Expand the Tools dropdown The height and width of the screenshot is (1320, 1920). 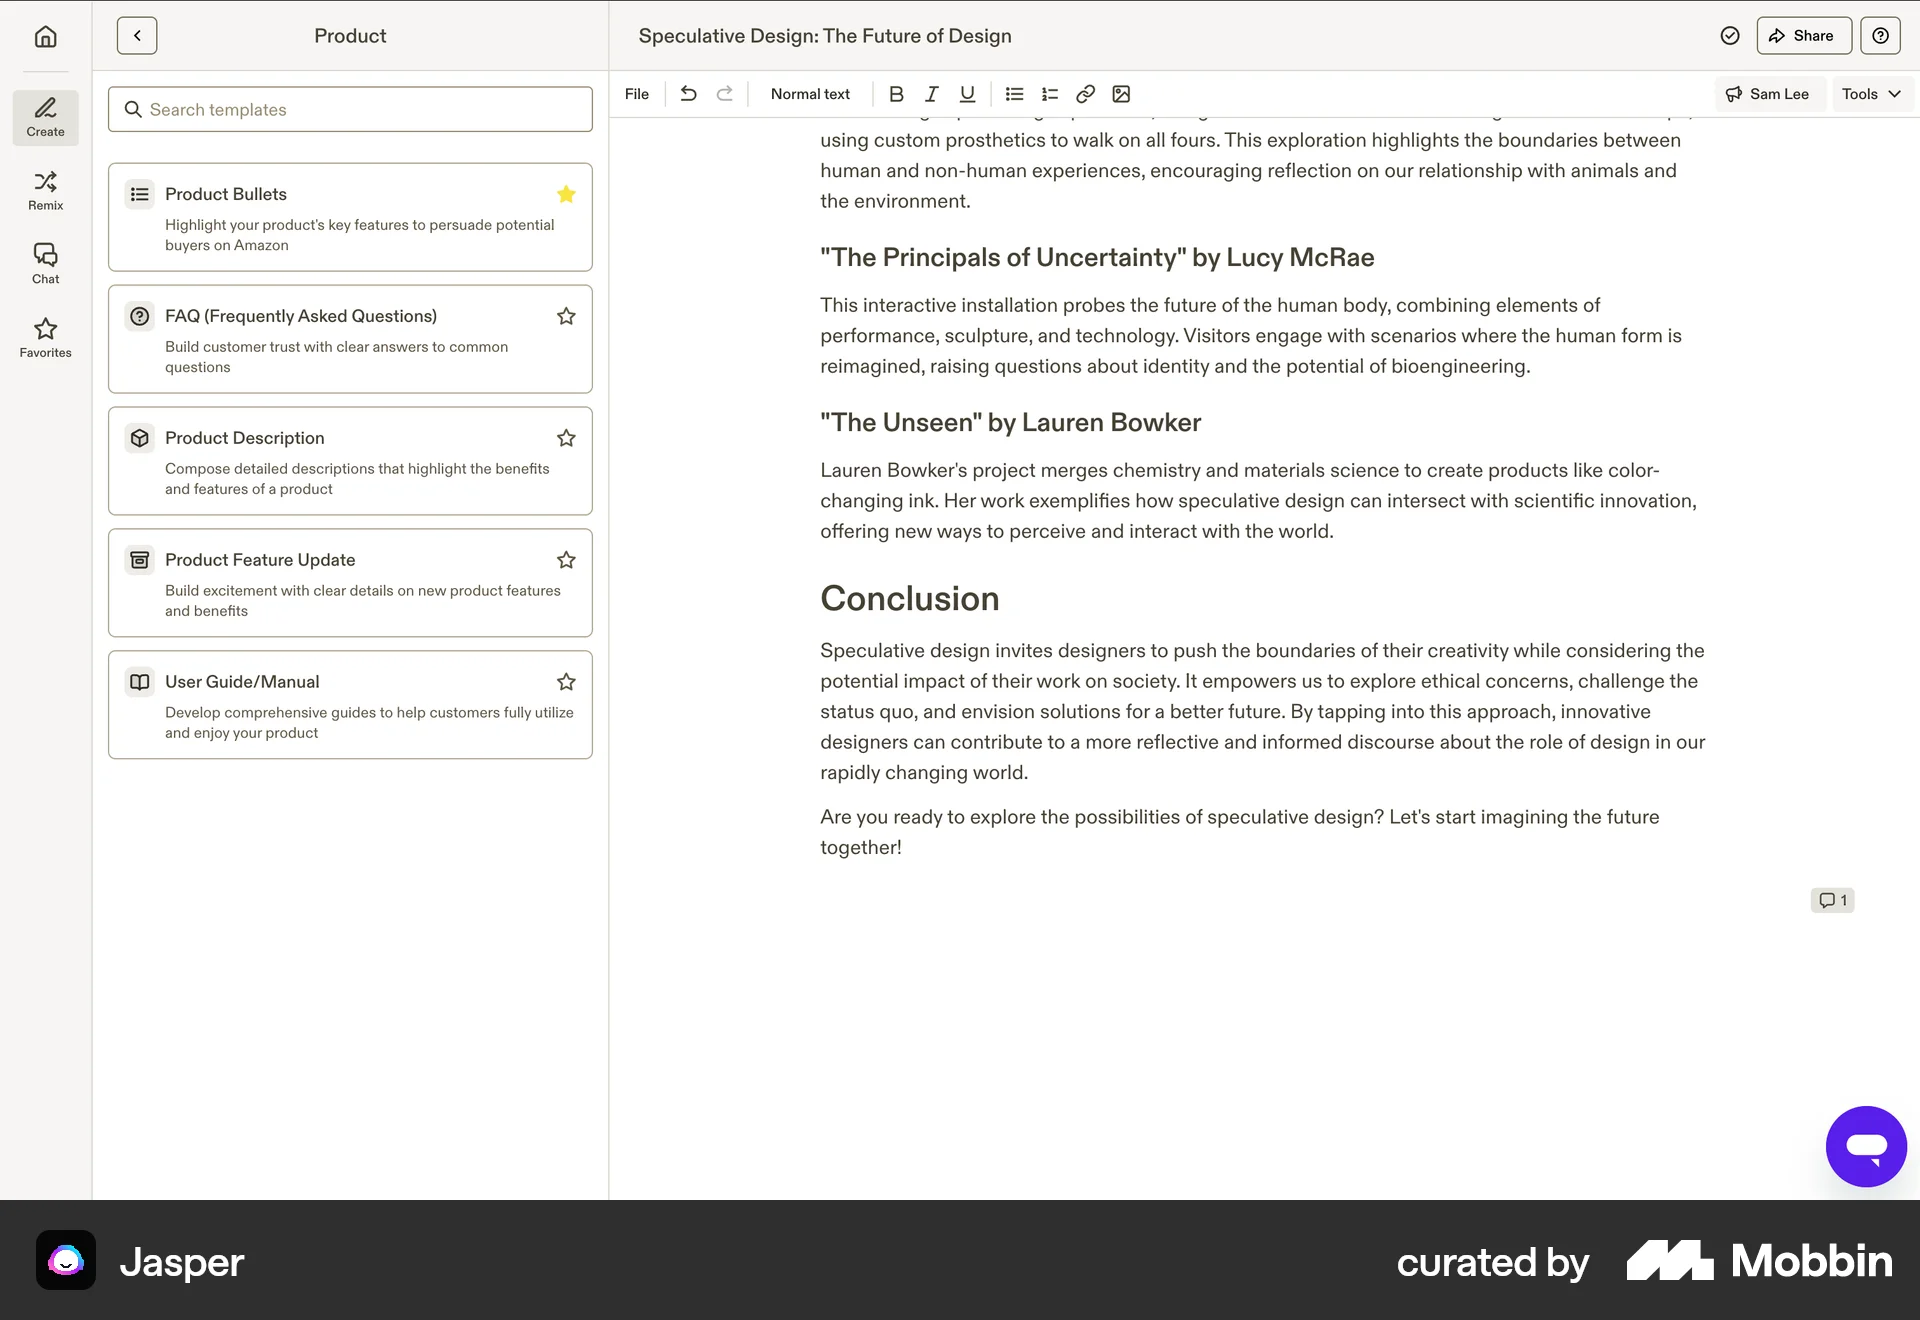[1870, 94]
